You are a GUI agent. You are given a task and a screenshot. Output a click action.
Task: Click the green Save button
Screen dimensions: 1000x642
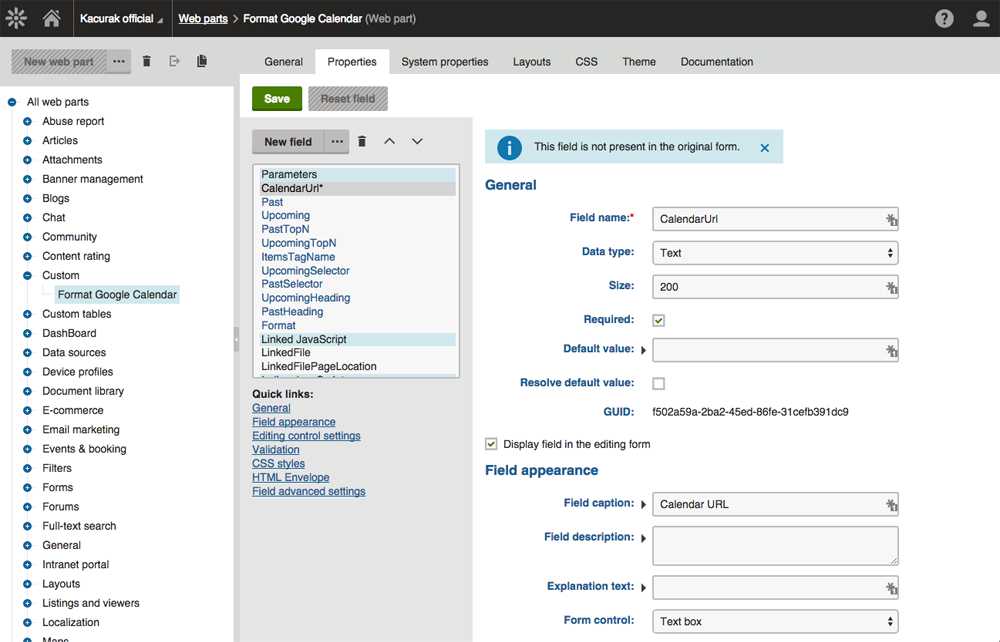(x=277, y=99)
